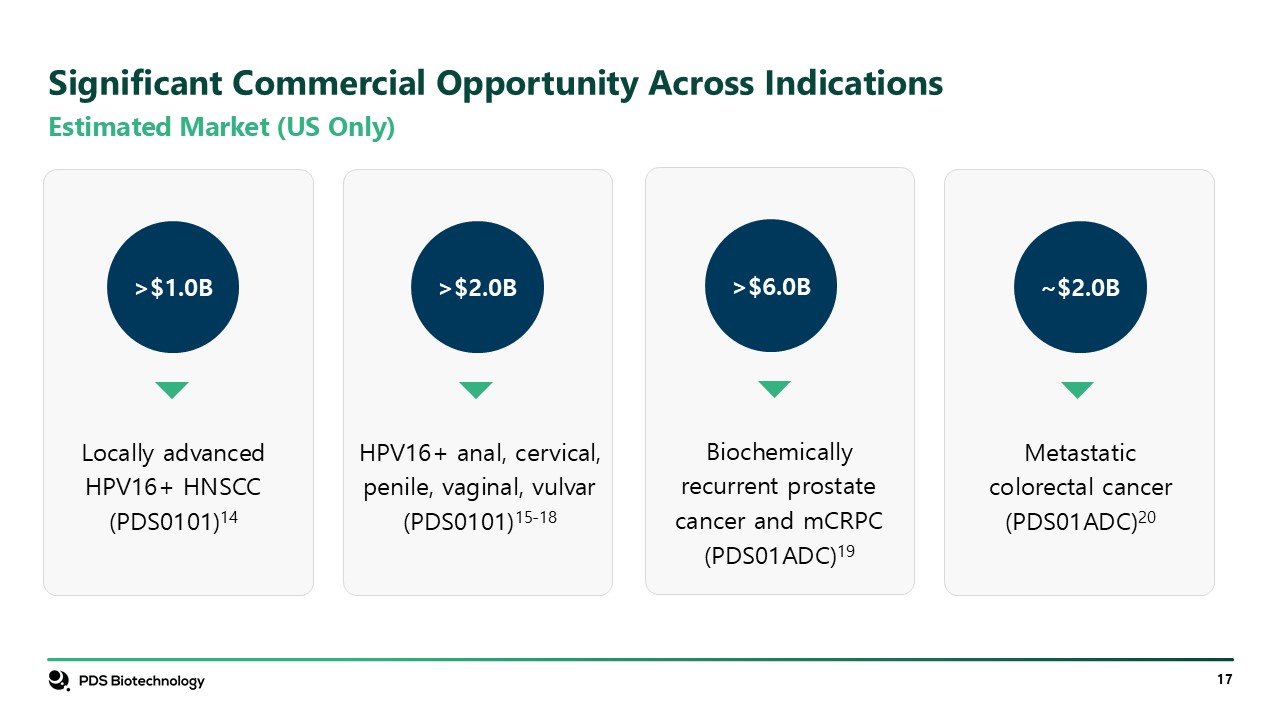Click the green triangle under ~$2.0B
1280x720 pixels.
coord(1077,390)
